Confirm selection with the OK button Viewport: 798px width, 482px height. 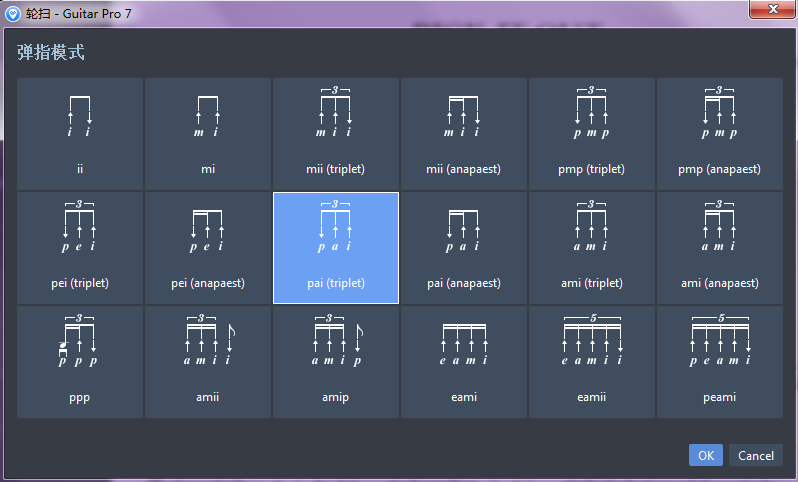(705, 455)
